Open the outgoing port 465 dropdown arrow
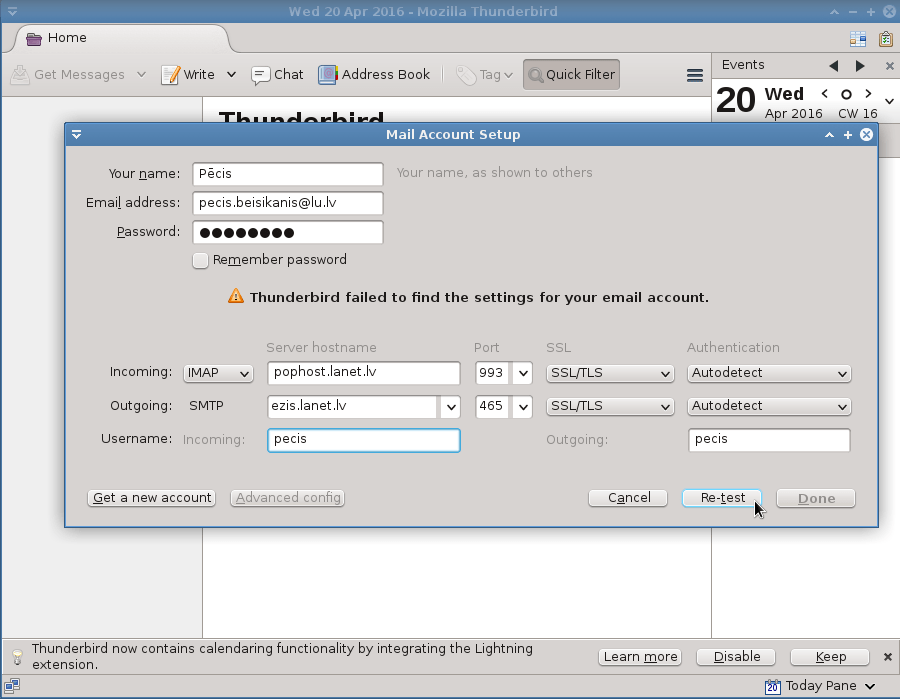 [x=523, y=407]
